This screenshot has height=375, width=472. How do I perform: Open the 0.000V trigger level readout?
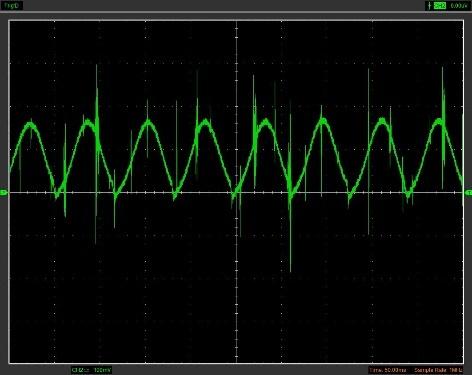click(x=459, y=5)
